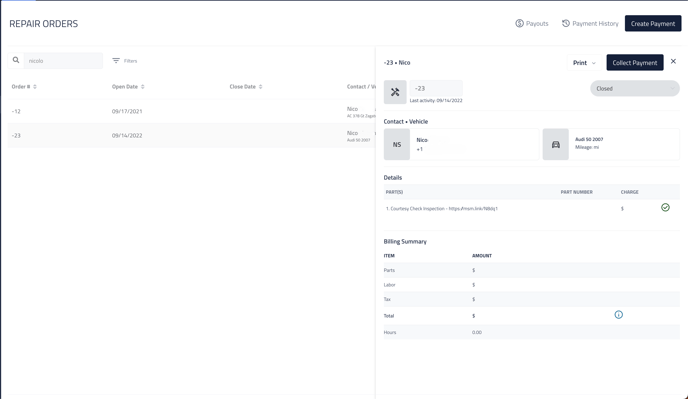688x399 pixels.
Task: Click the repair tools wrench icon
Action: (x=395, y=92)
